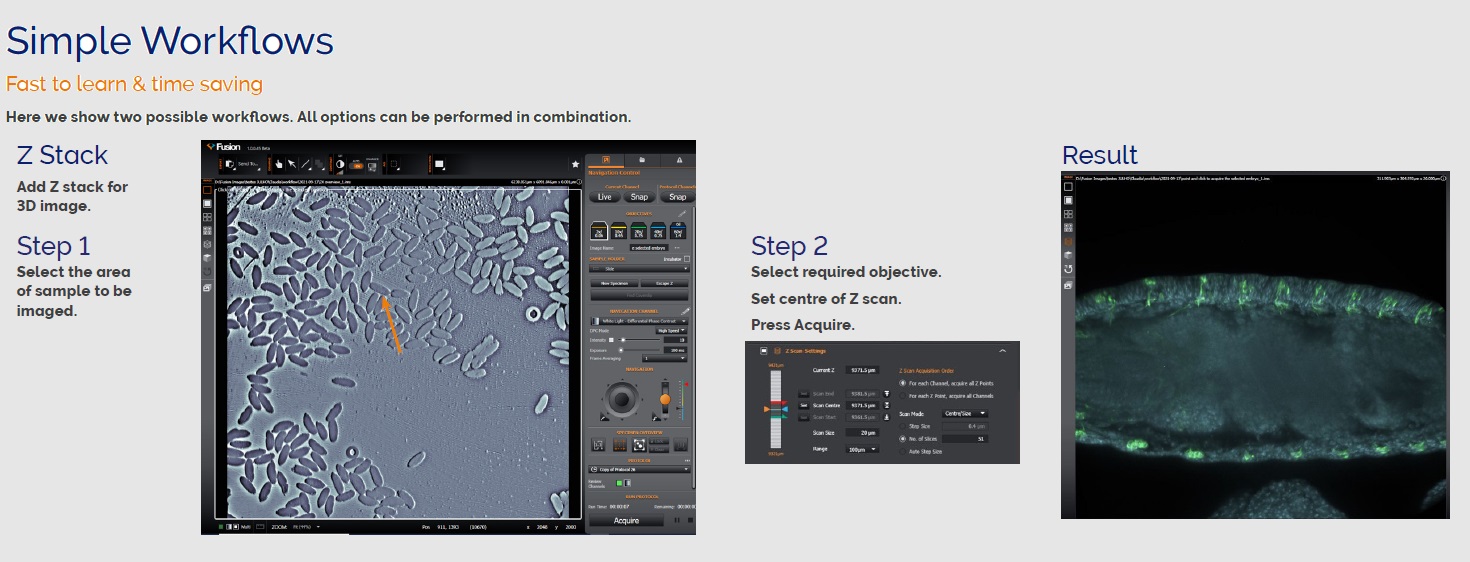Viewport: 1470px width, 562px height.
Task: Click the No. of Slices input field
Action: coord(966,439)
